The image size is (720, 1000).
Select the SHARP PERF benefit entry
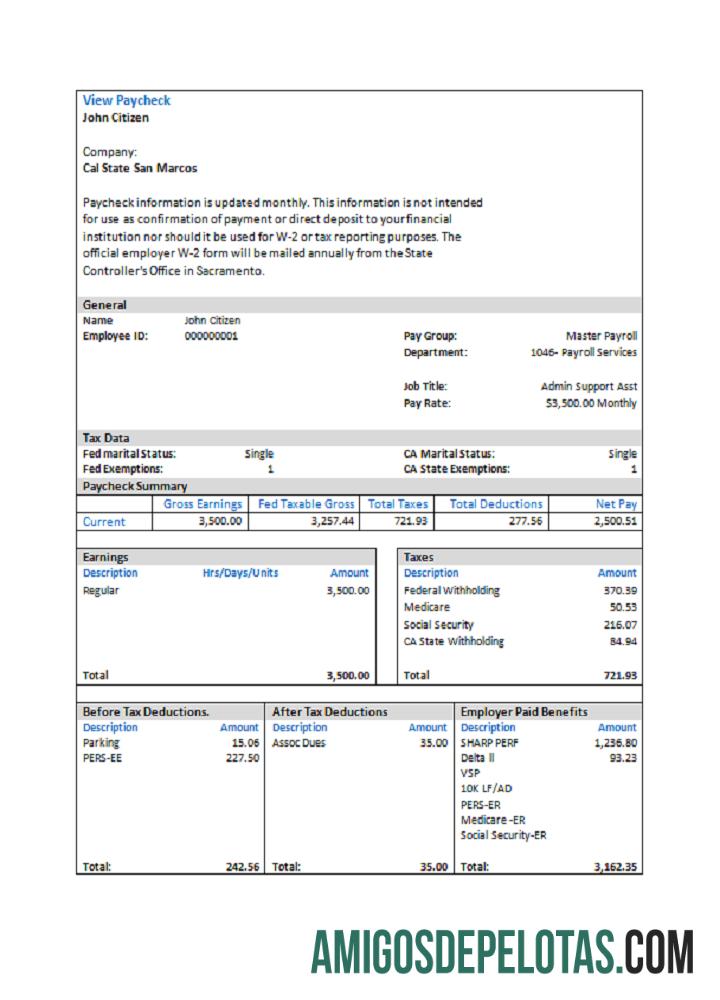point(490,743)
